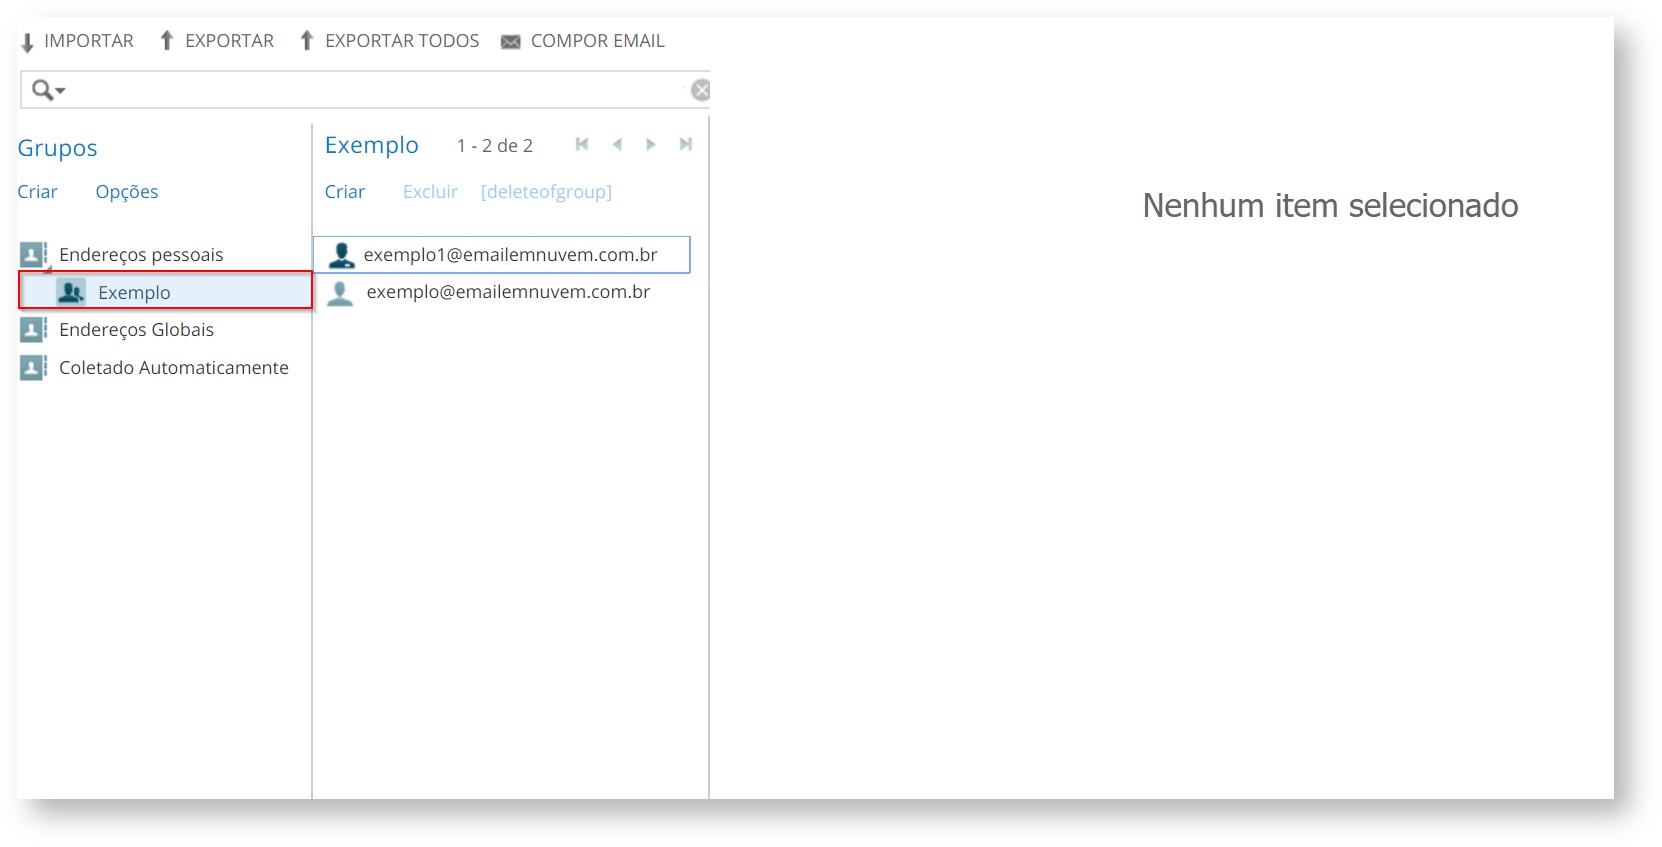Click inside the contact search field
The height and width of the screenshot is (847, 1662).
[370, 90]
